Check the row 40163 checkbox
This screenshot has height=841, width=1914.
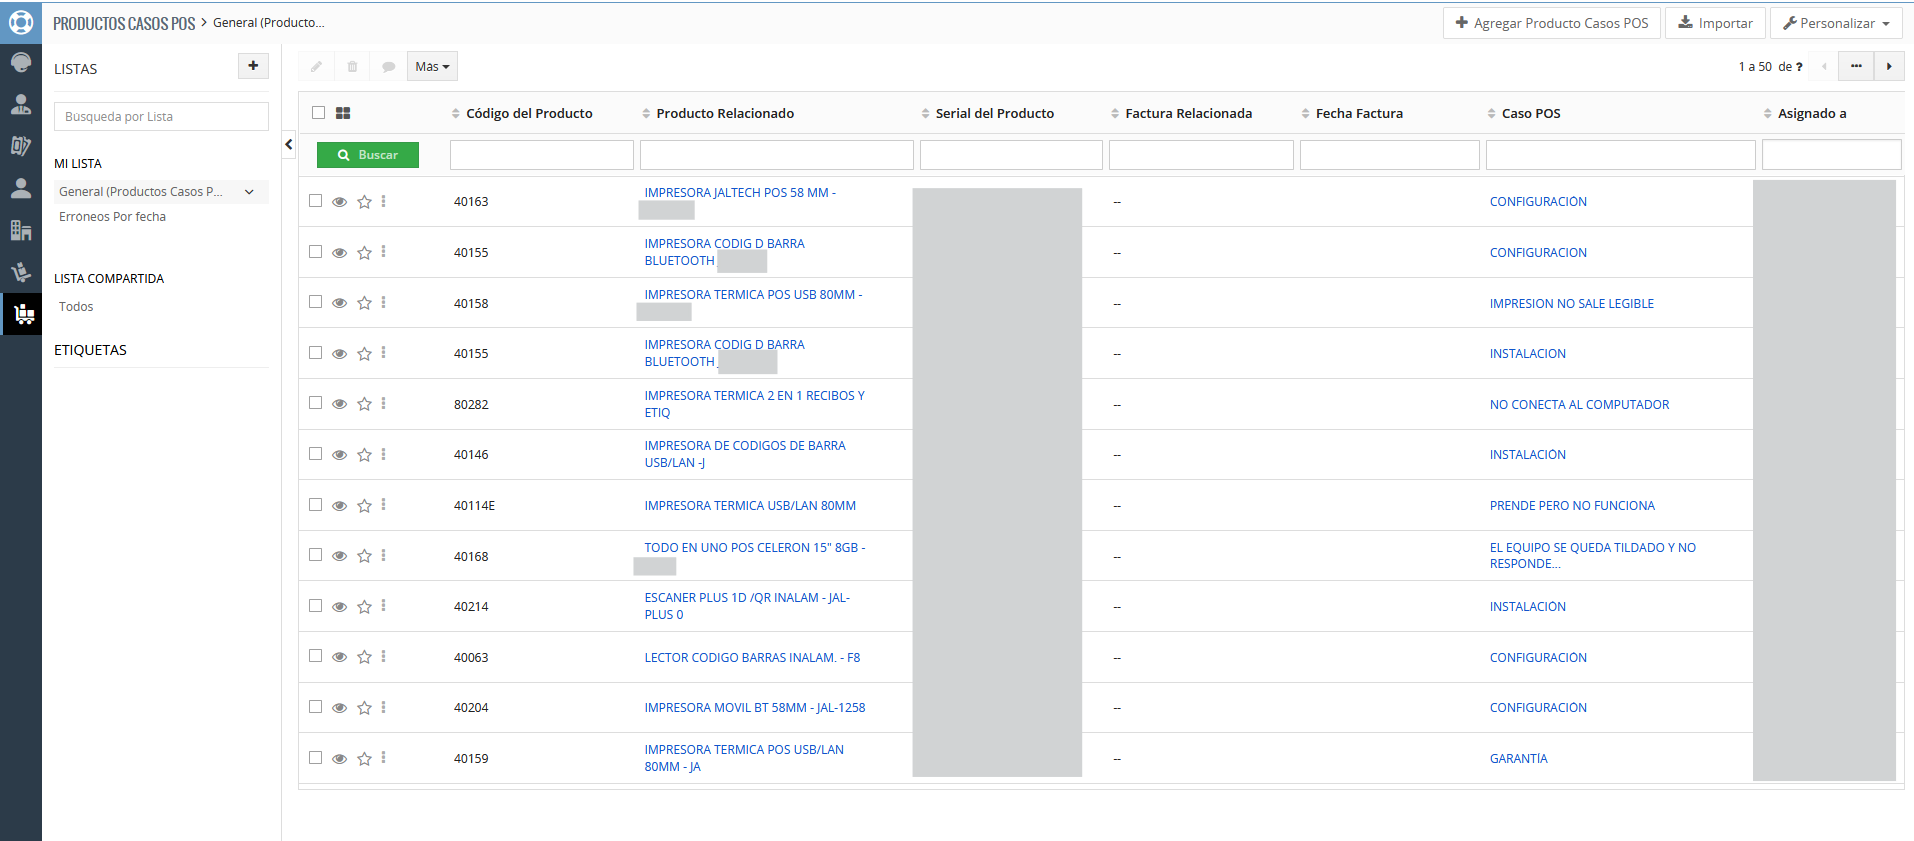coord(316,200)
